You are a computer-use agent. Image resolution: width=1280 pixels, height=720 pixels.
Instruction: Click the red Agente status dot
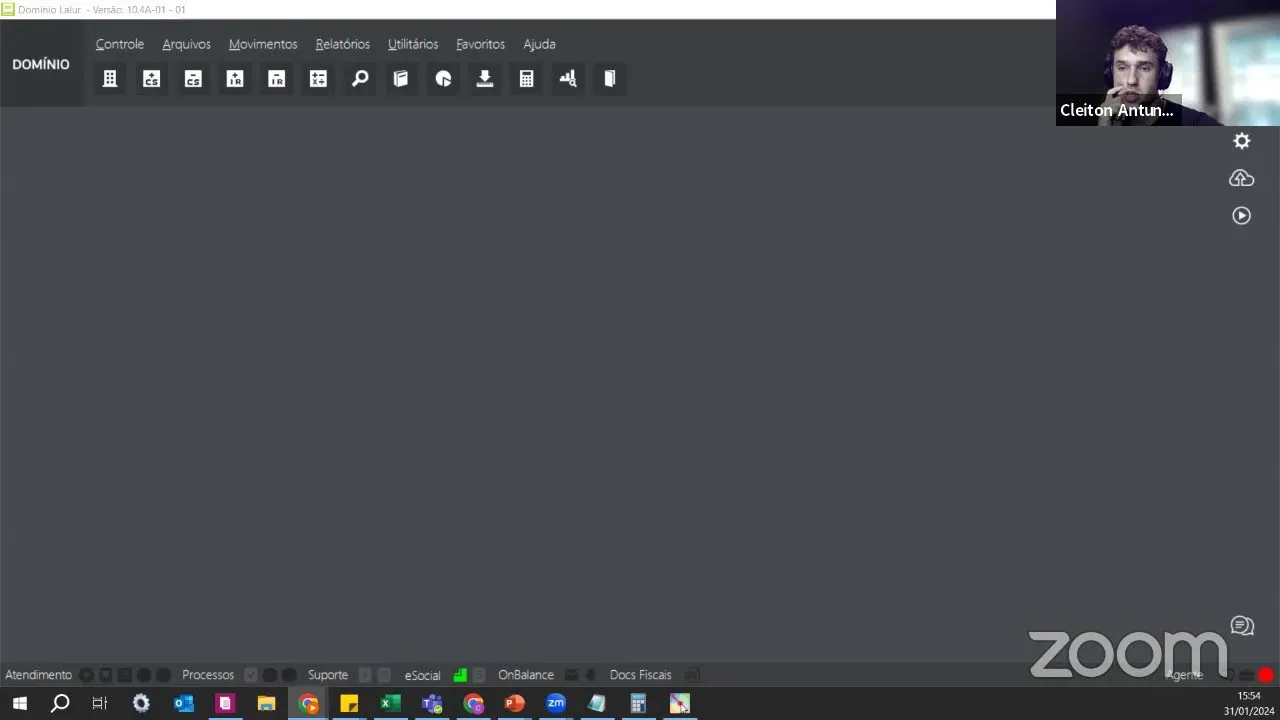click(1266, 675)
